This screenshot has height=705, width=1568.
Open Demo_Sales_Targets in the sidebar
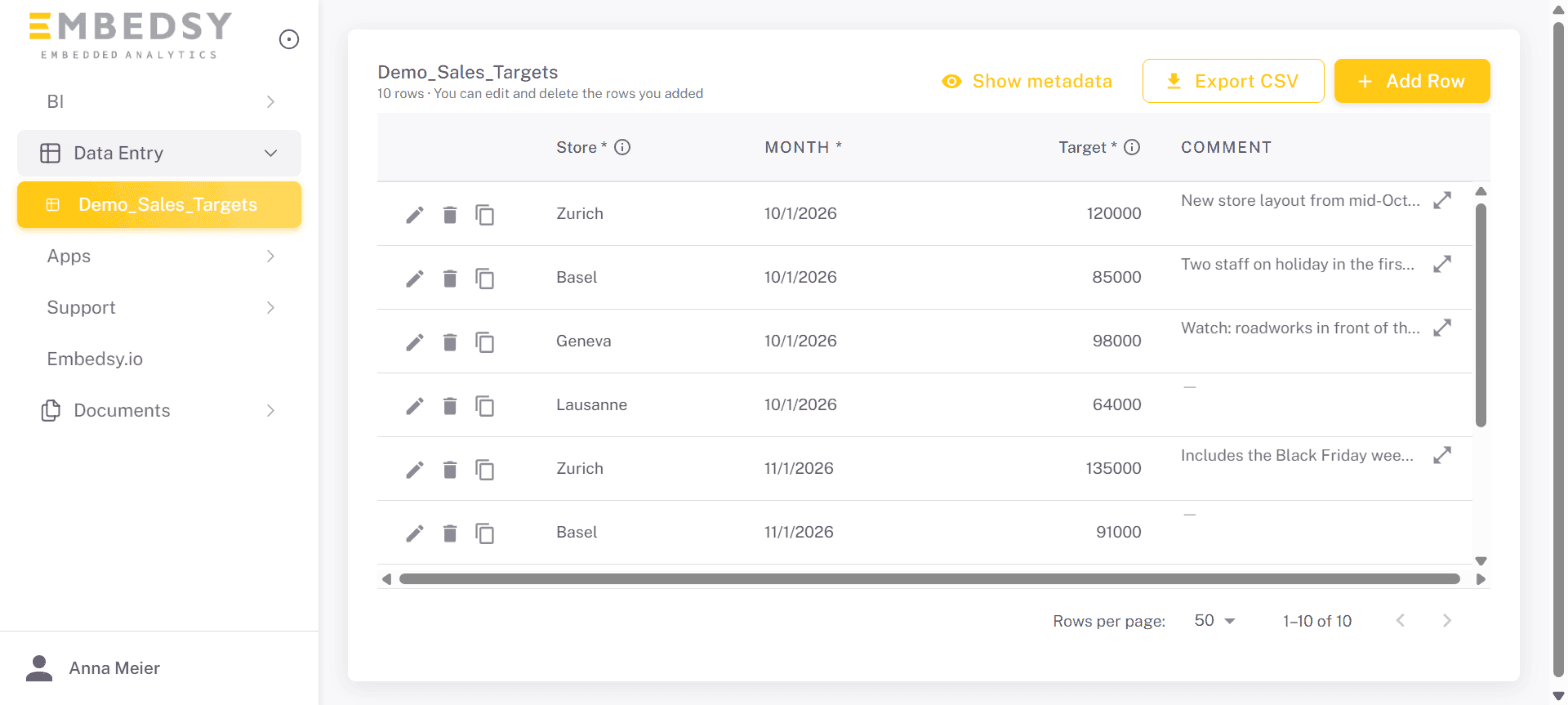(x=159, y=205)
